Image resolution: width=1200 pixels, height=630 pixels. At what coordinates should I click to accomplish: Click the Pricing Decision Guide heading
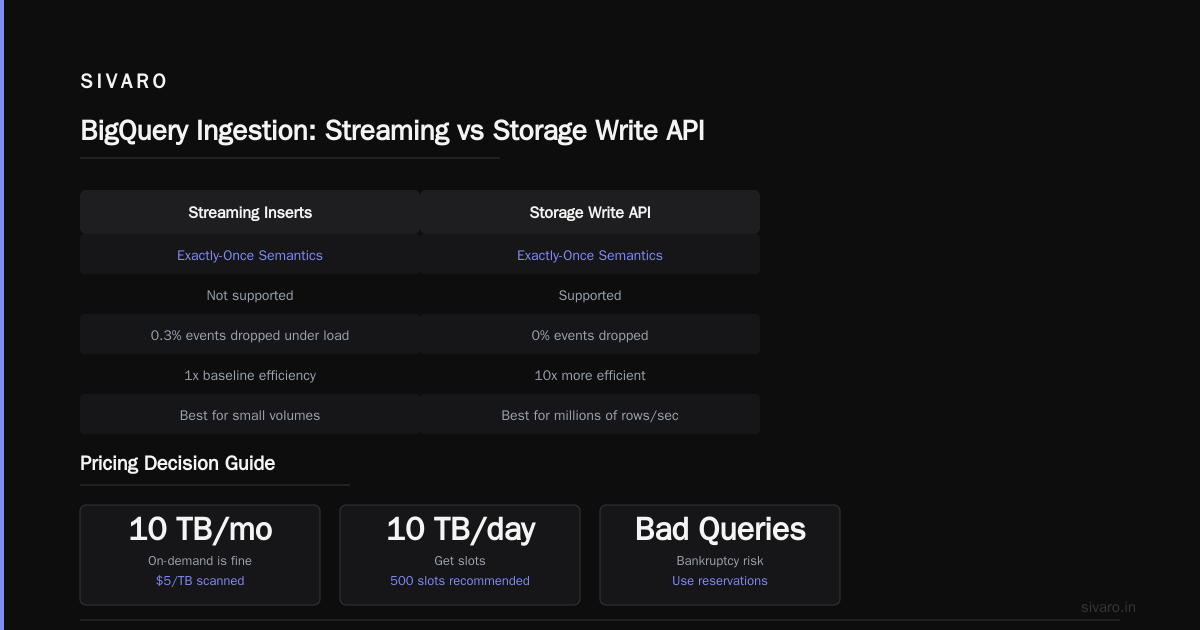(x=177, y=463)
